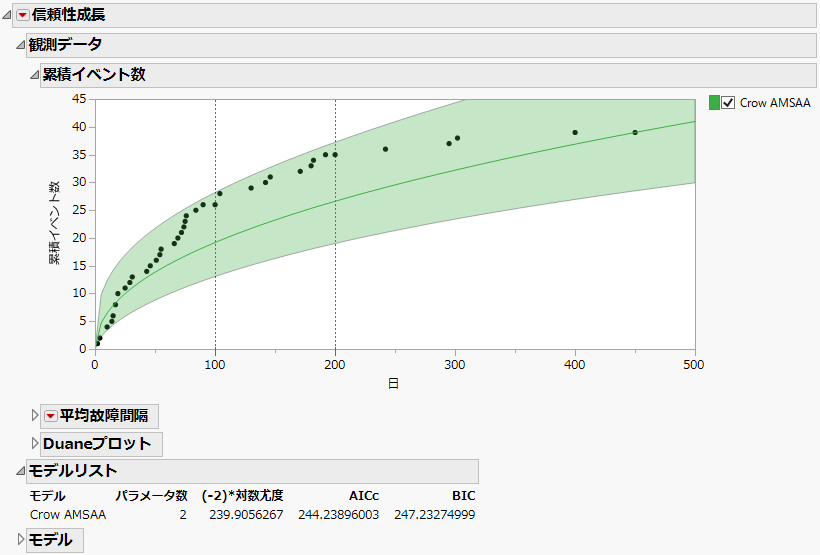Click the X axis tick label 300
The image size is (820, 555).
[x=455, y=365]
